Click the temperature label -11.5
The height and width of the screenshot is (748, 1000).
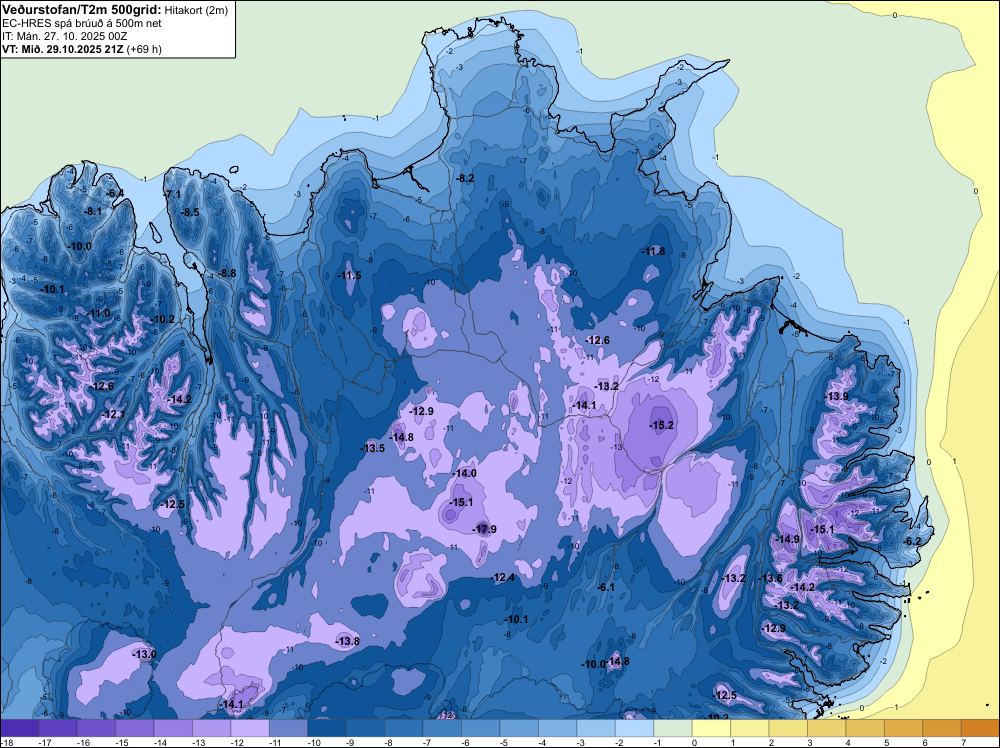tap(349, 275)
